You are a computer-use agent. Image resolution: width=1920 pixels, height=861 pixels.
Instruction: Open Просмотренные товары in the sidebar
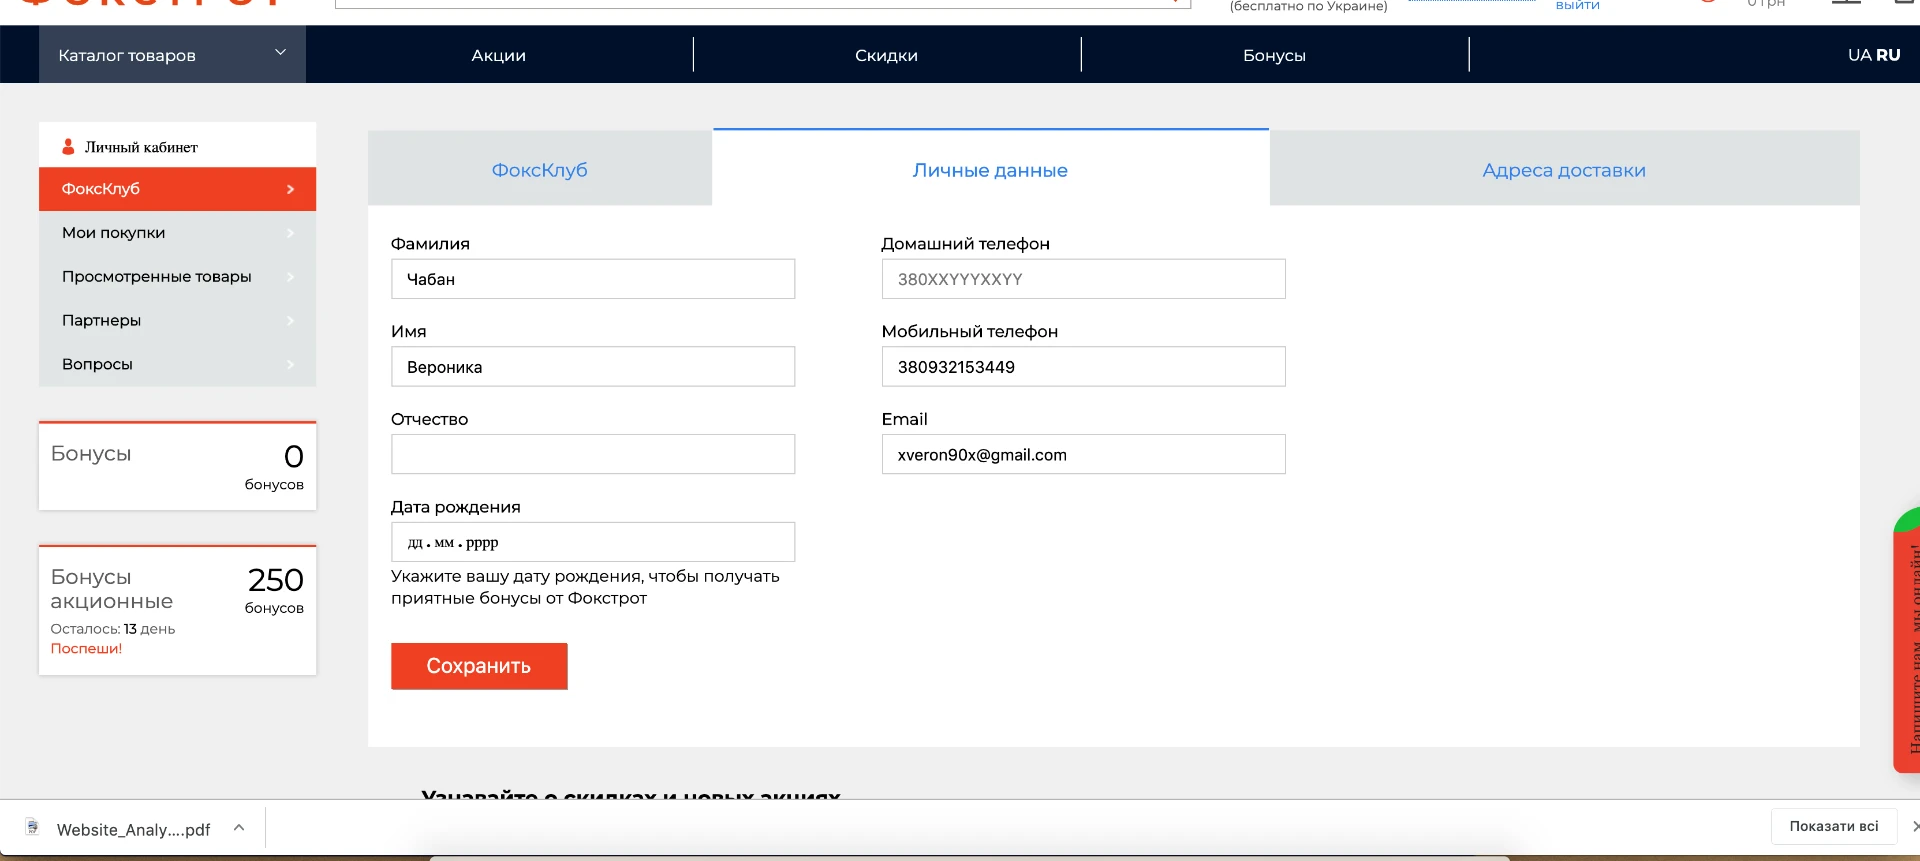point(177,277)
